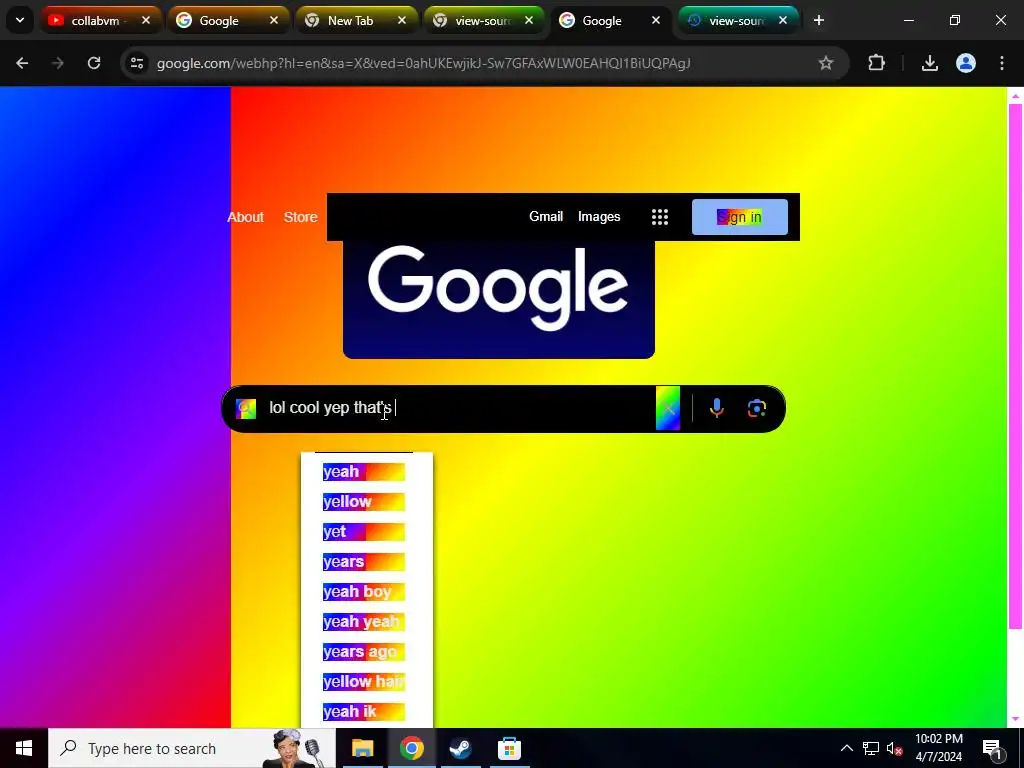This screenshot has height=768, width=1024.
Task: Close the active Google tab
Action: (656, 21)
